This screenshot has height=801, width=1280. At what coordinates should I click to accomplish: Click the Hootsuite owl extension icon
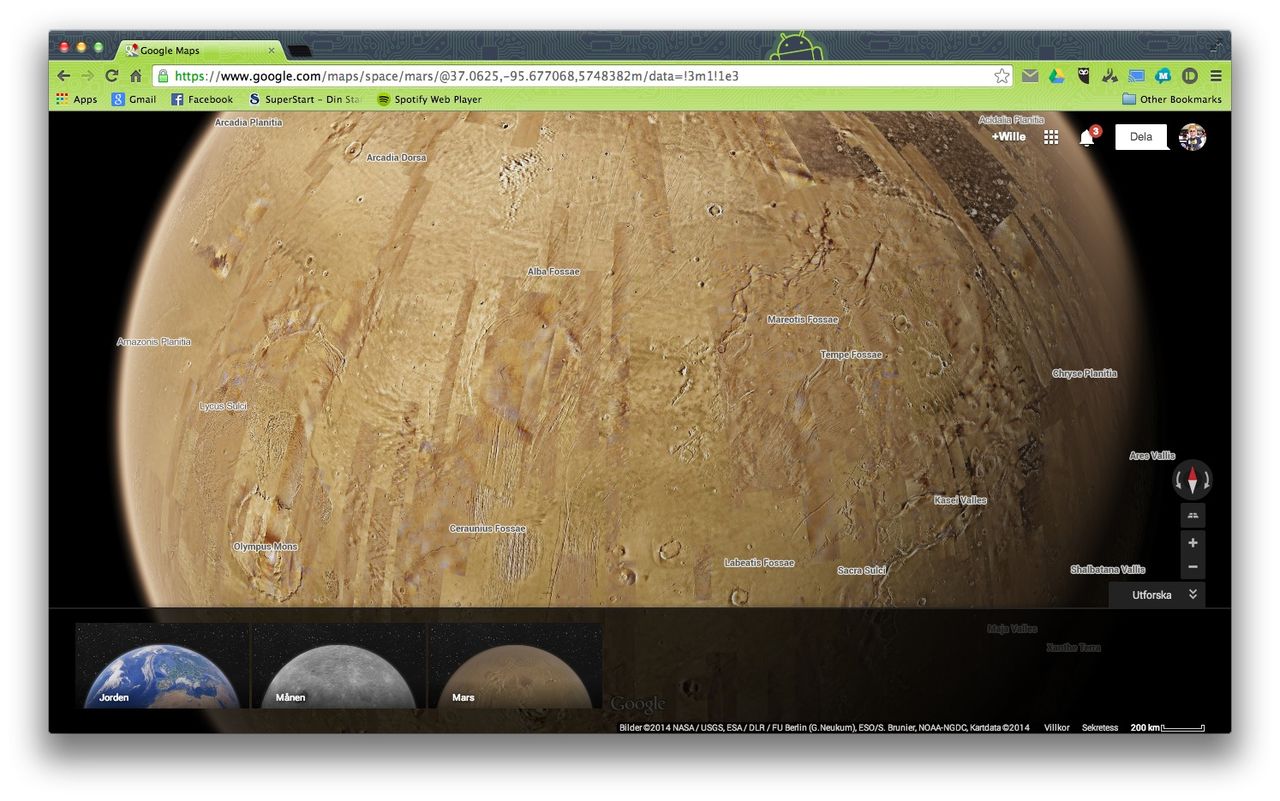(1084, 75)
